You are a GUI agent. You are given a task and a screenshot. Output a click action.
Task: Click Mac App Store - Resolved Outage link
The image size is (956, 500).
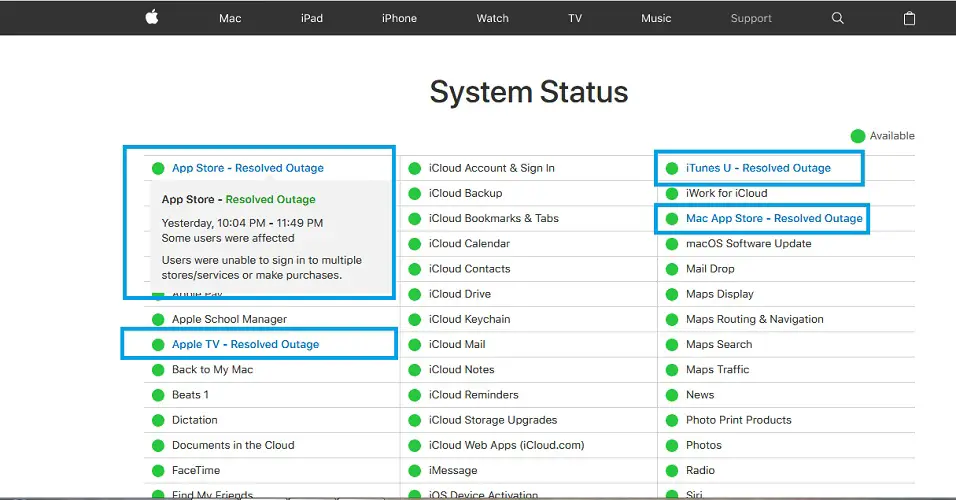pyautogui.click(x=773, y=218)
